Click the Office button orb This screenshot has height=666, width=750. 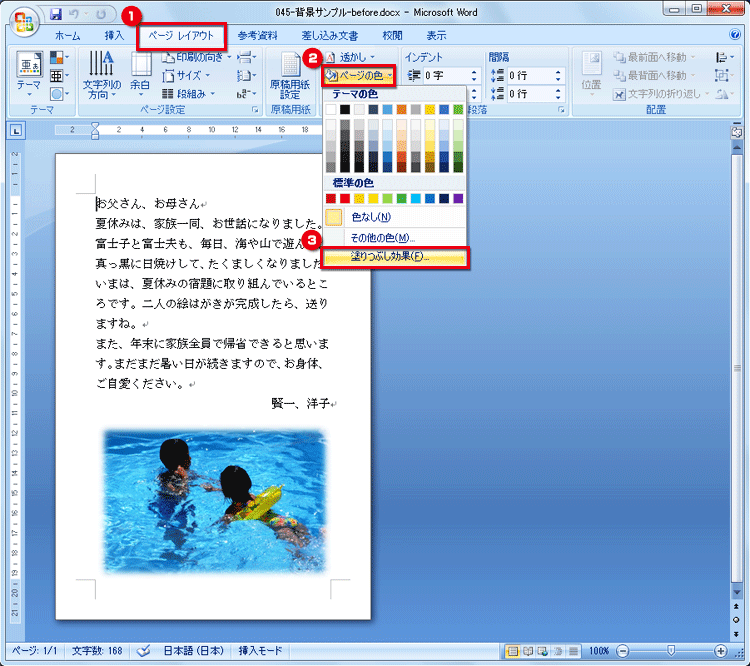pyautogui.click(x=25, y=22)
